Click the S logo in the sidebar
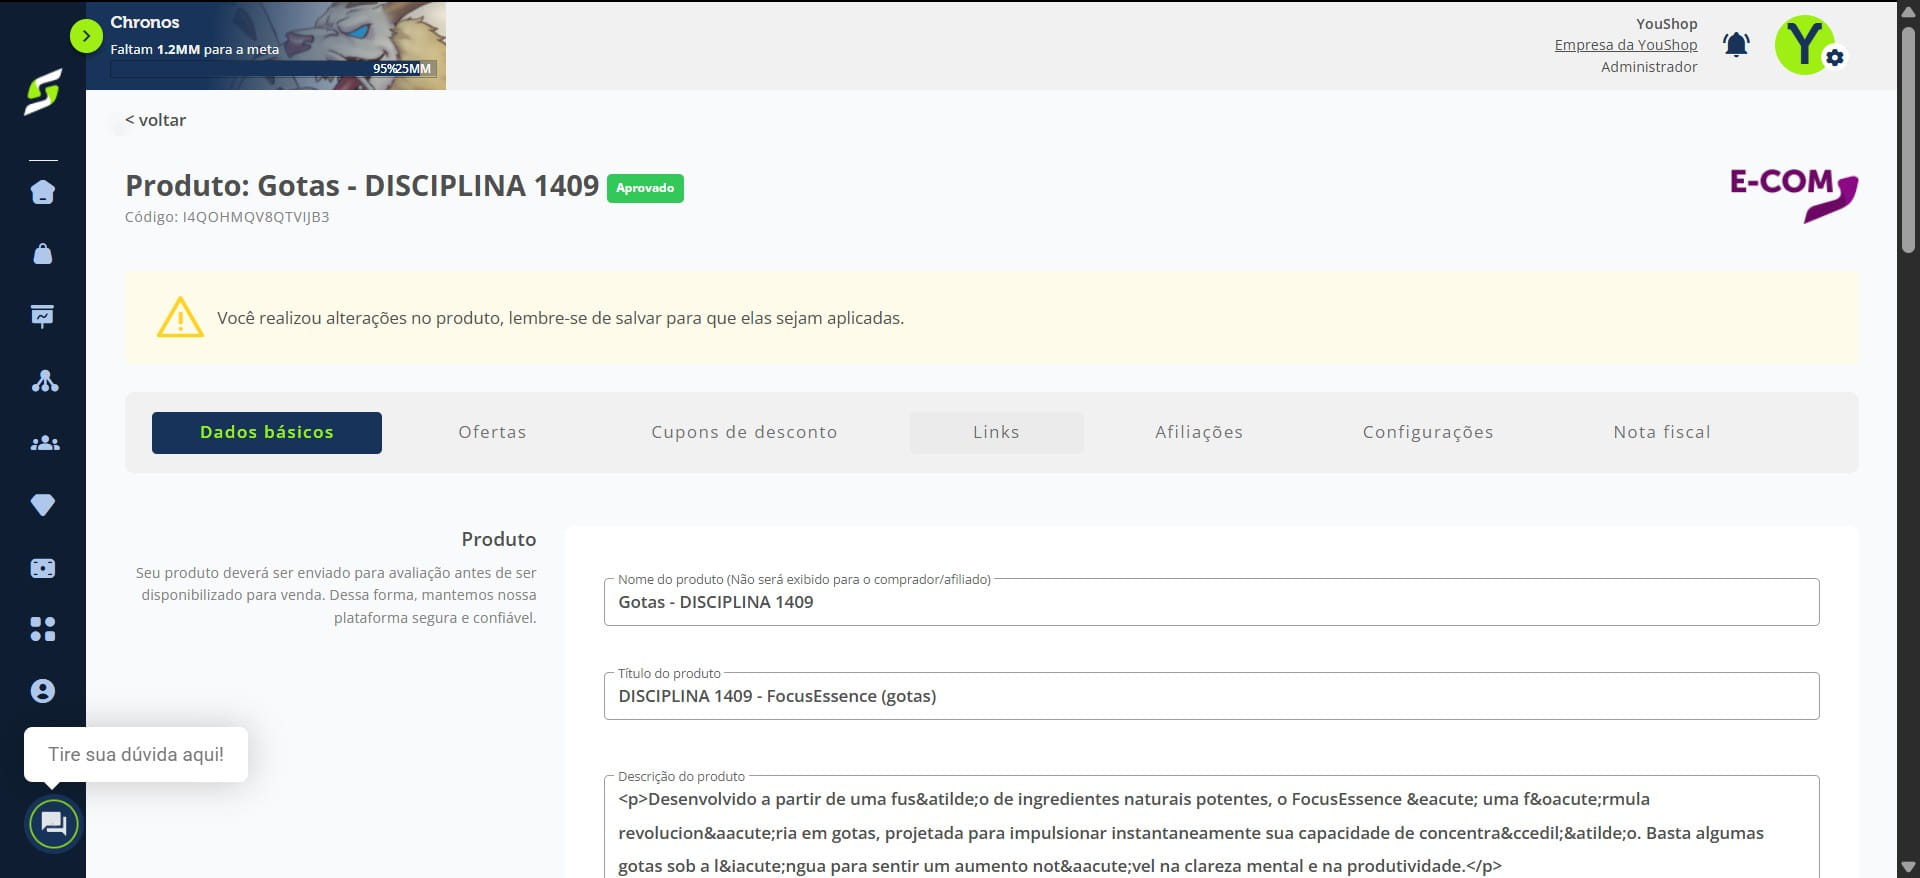The image size is (1920, 878). pyautogui.click(x=43, y=92)
